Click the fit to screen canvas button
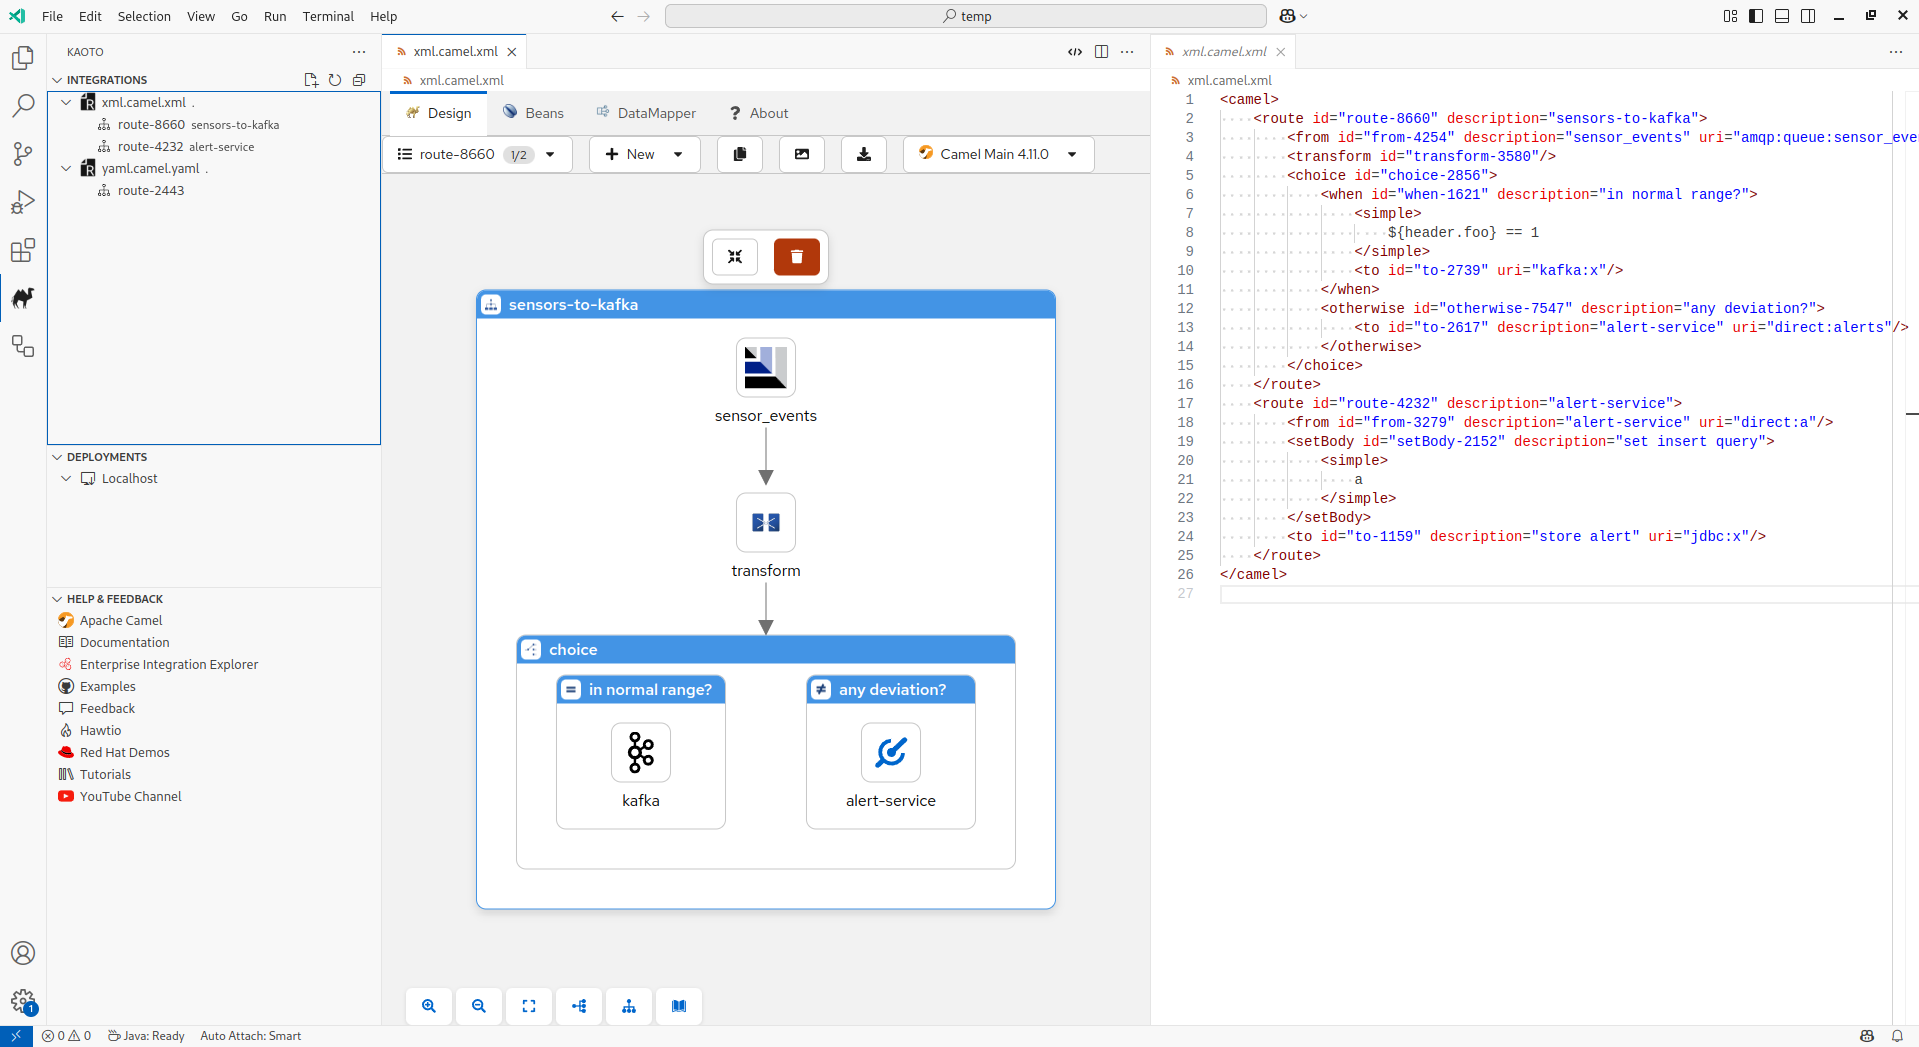The image size is (1919, 1047). tap(529, 1006)
